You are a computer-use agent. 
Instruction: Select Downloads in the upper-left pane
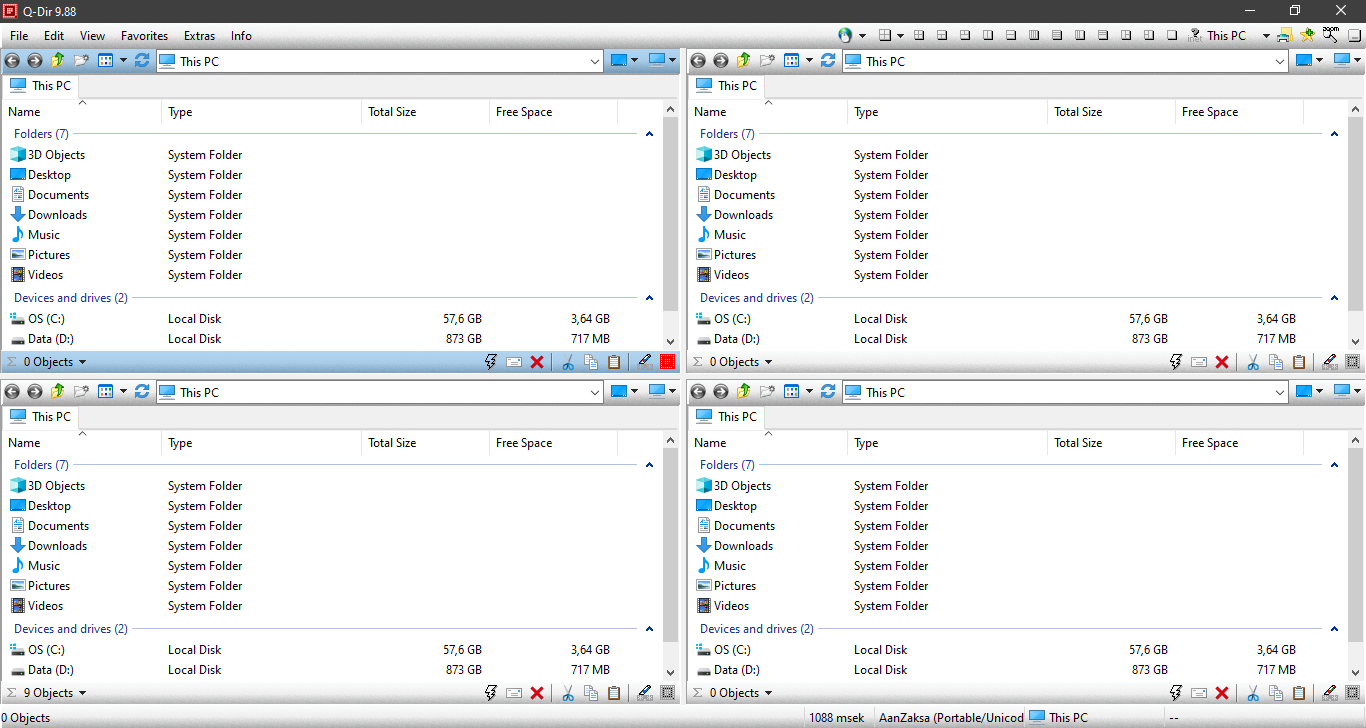pos(57,215)
